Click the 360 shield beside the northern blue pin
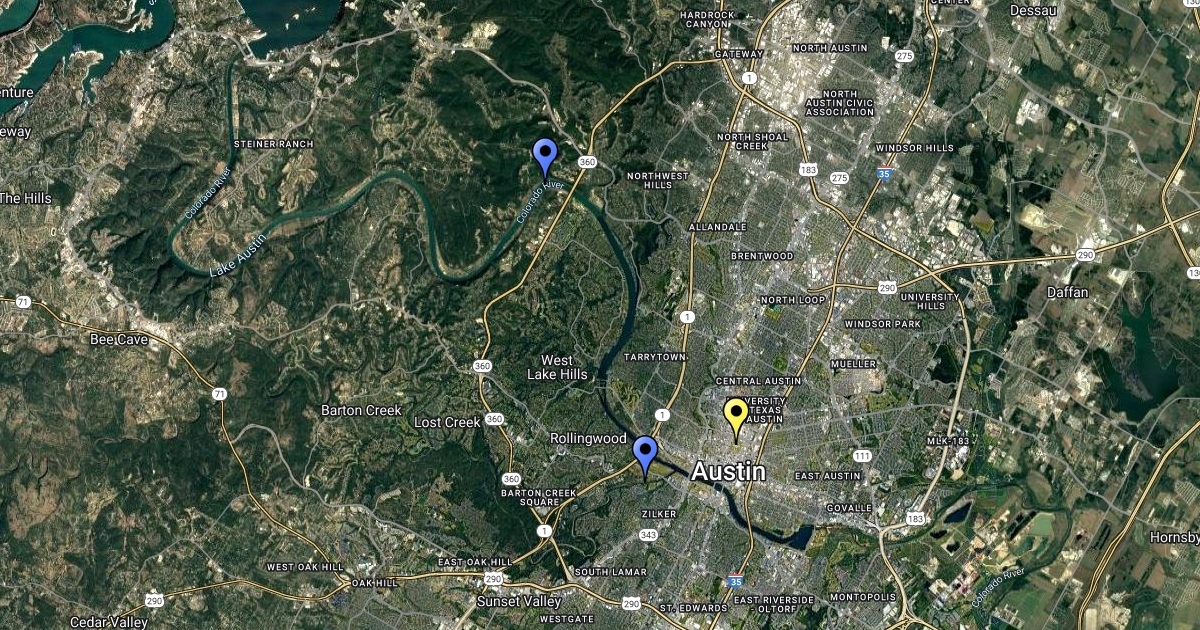1200x630 pixels. click(x=588, y=162)
